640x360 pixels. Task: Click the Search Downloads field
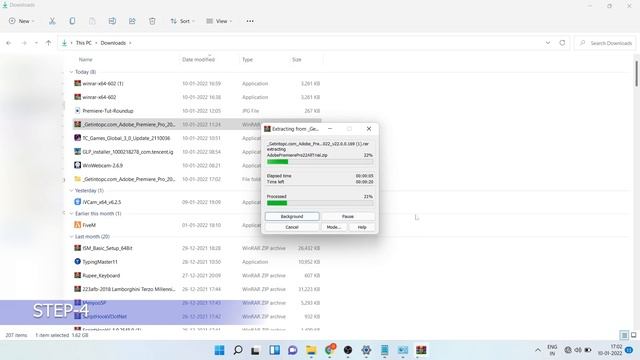(x=605, y=43)
